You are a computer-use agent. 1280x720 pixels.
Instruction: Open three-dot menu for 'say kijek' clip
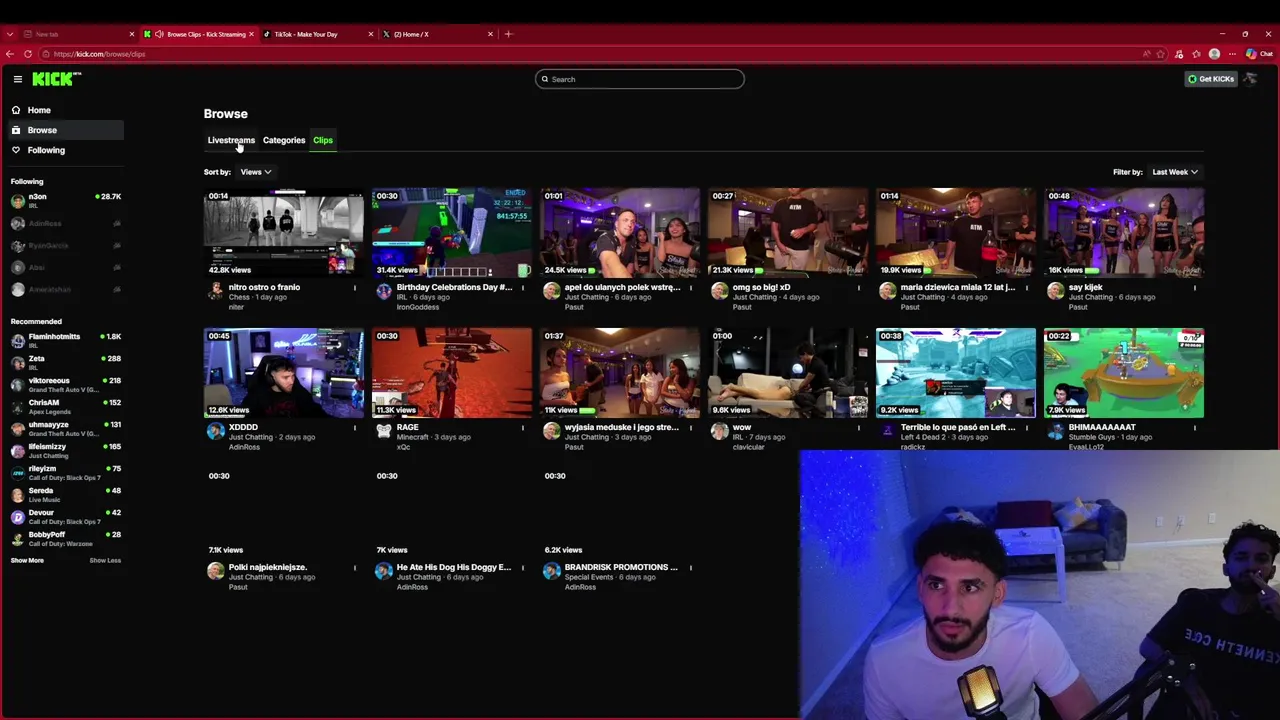tap(1194, 288)
